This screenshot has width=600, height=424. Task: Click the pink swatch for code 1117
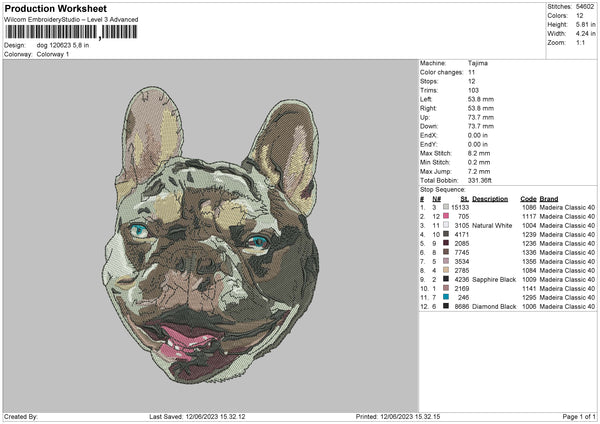[446, 216]
